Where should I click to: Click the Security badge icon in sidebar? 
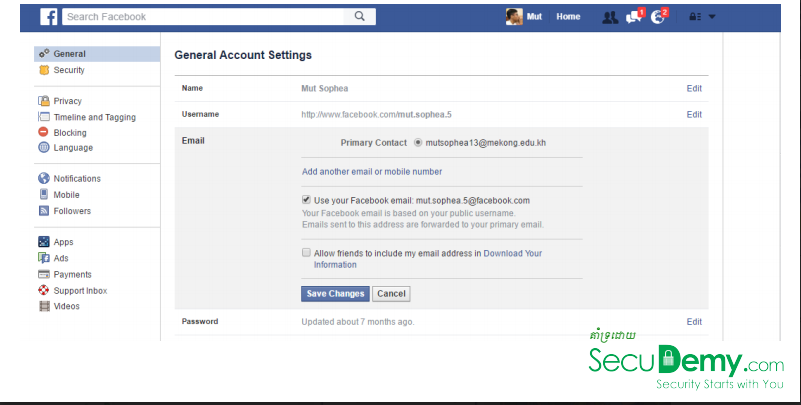tap(44, 70)
